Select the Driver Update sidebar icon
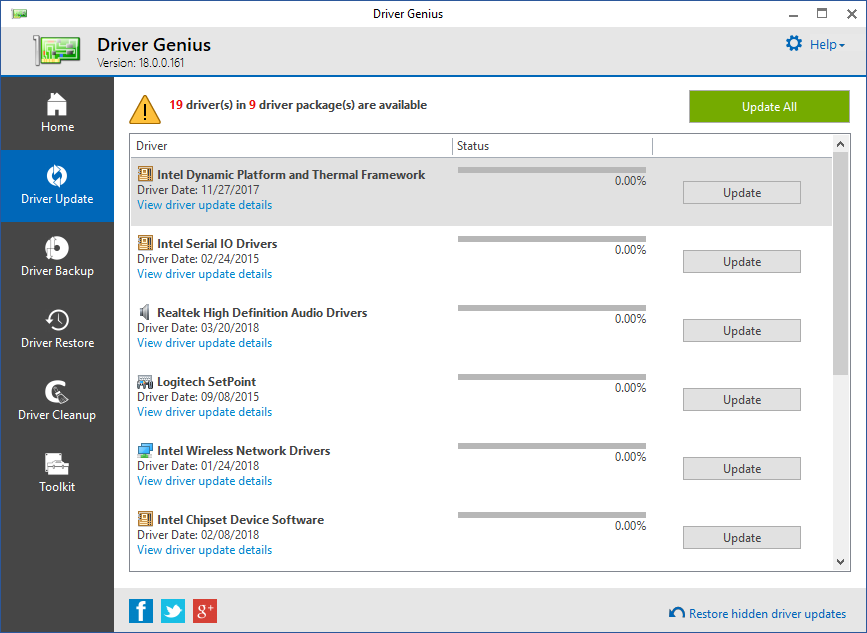Screen dimensions: 867x633 coord(57,176)
